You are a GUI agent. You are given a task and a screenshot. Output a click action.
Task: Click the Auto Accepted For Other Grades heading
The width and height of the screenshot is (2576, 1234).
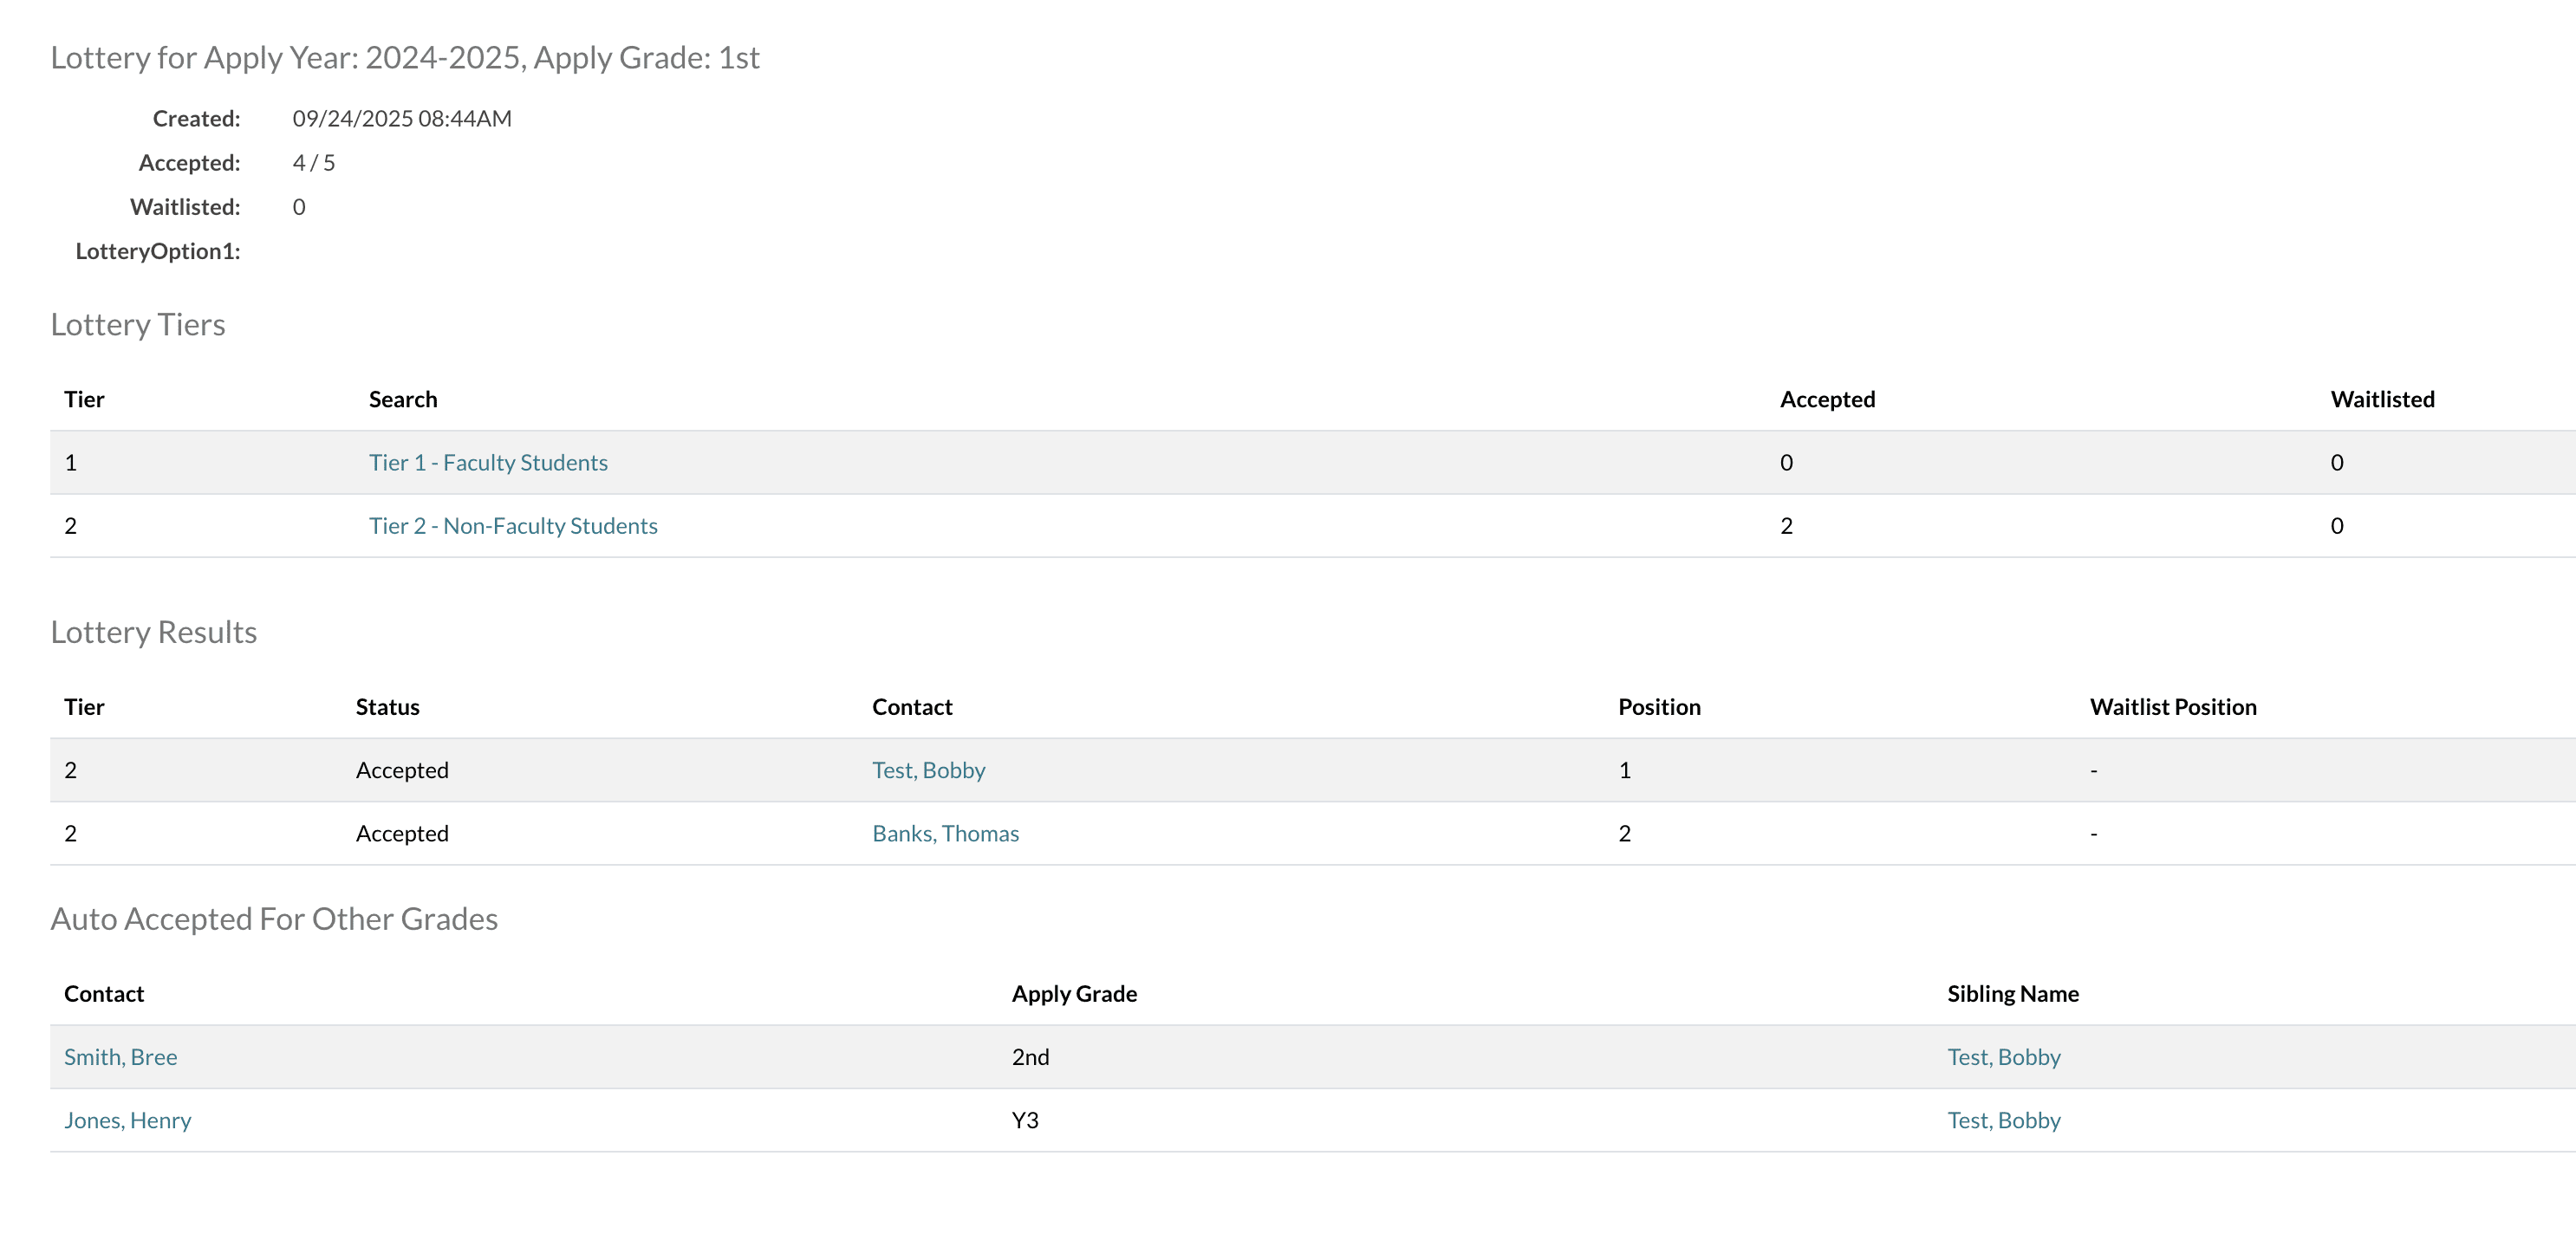274,918
